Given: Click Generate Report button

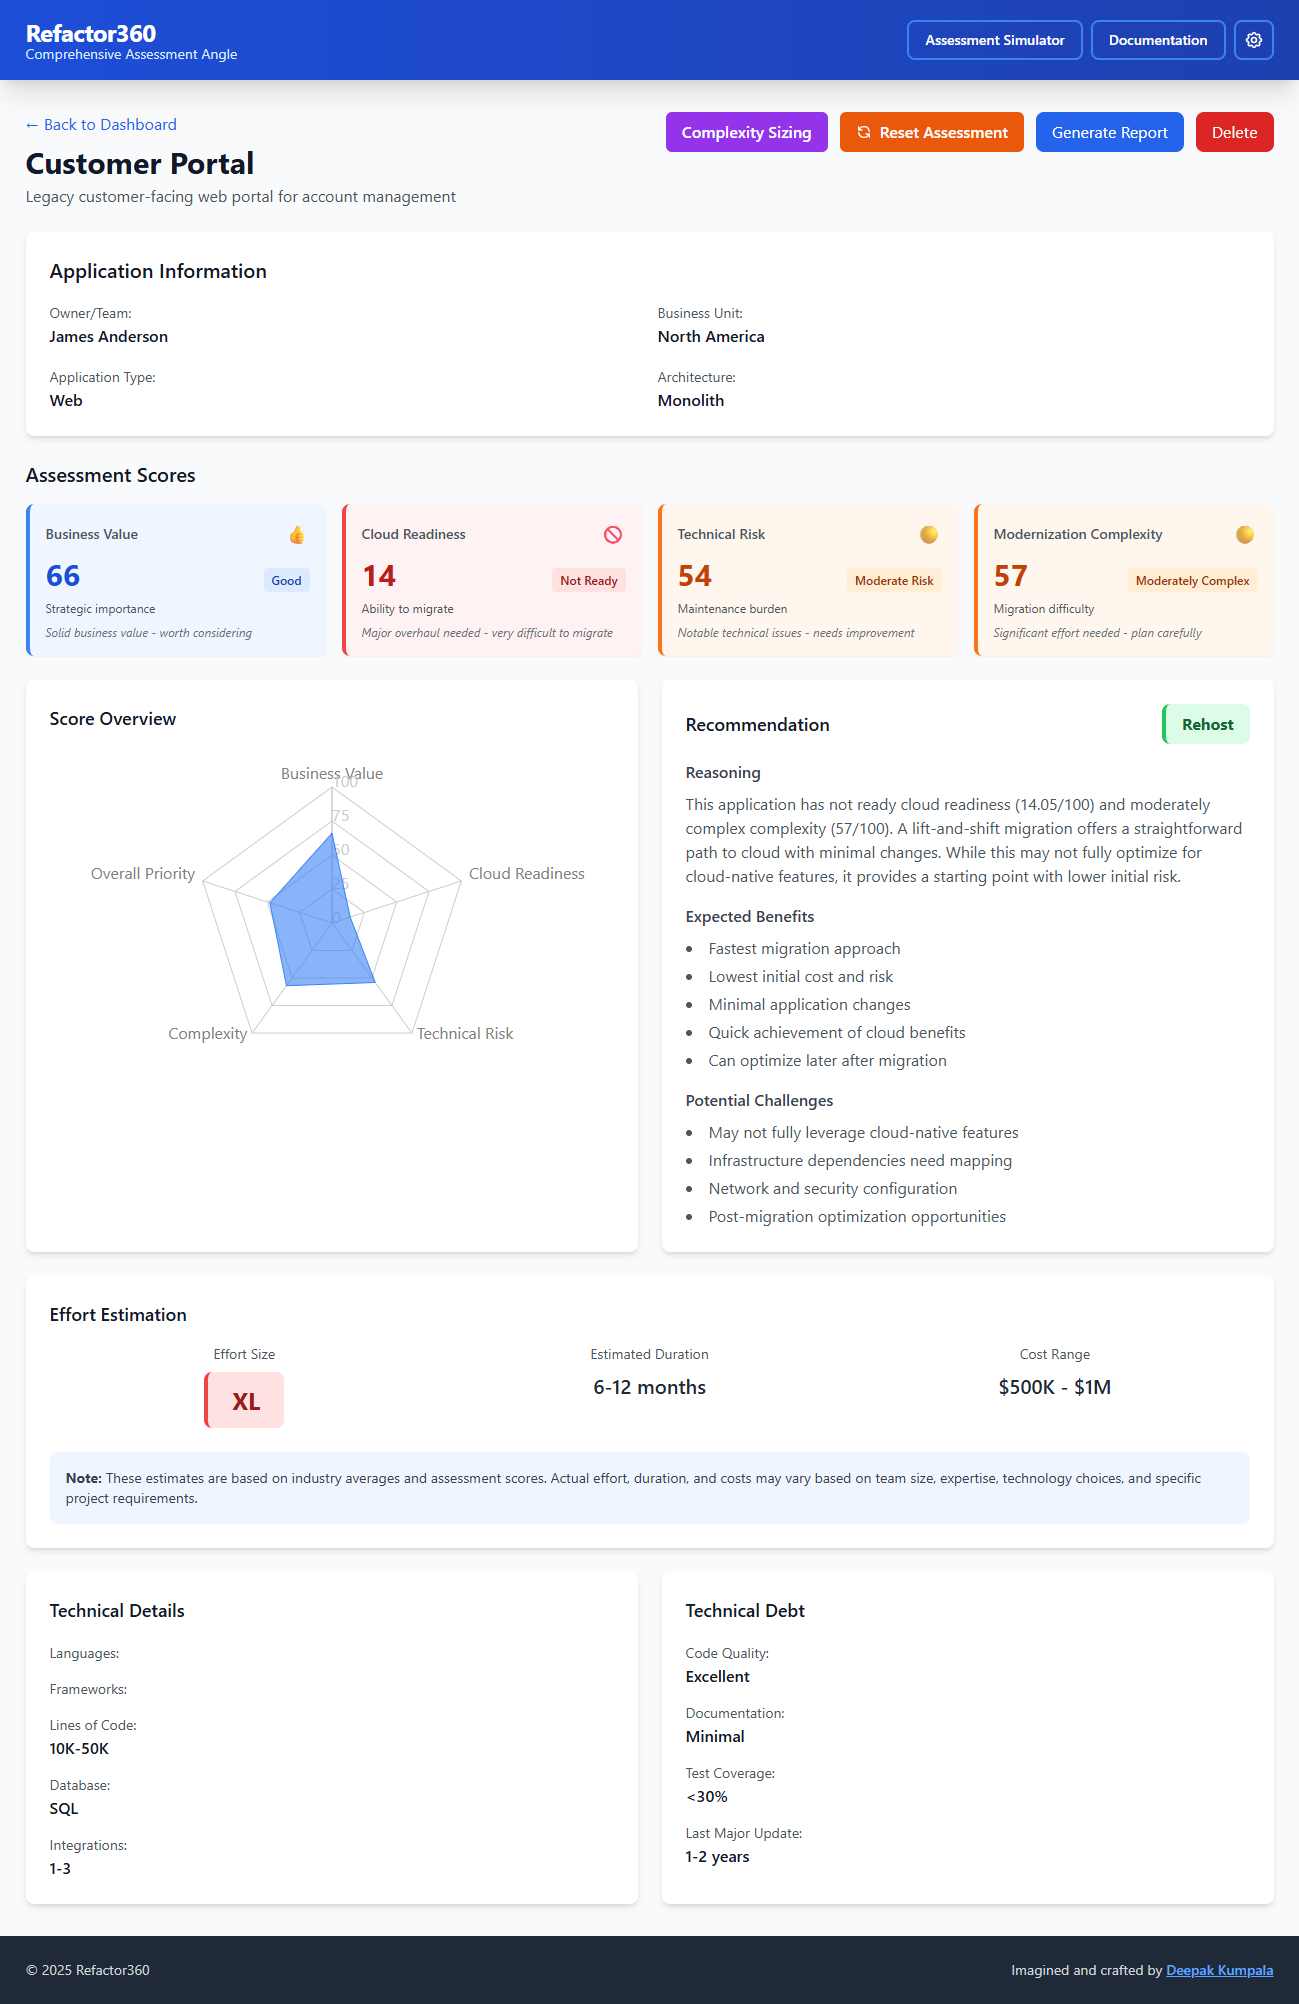Looking at the screenshot, I should click(x=1109, y=132).
